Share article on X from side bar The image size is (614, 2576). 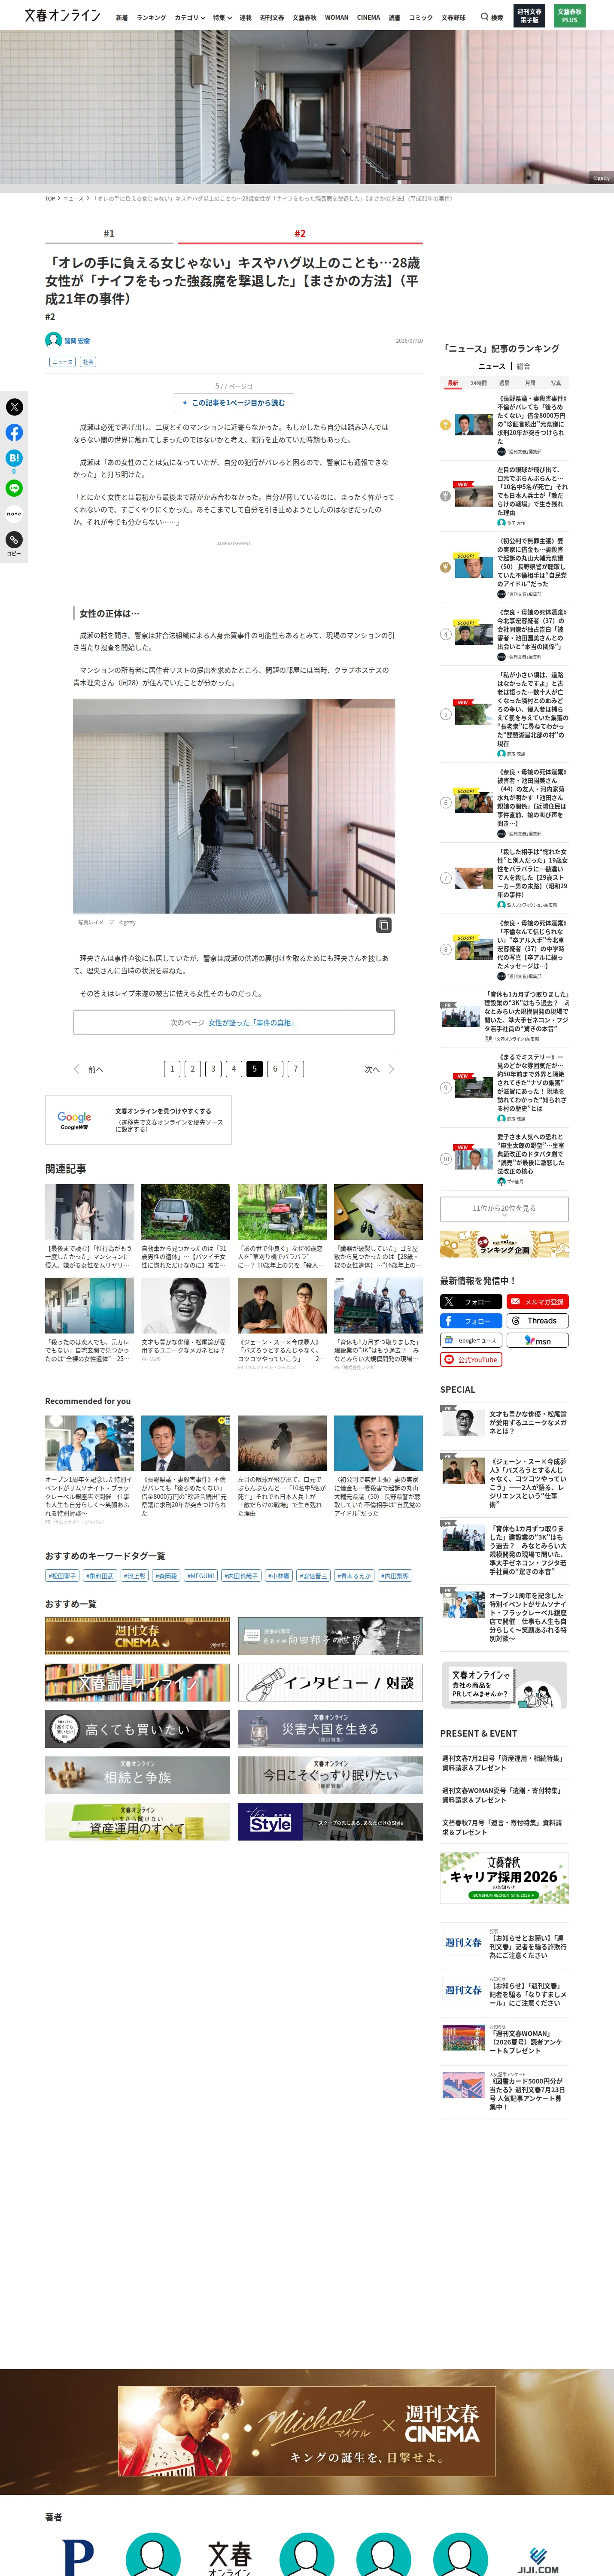pos(14,407)
